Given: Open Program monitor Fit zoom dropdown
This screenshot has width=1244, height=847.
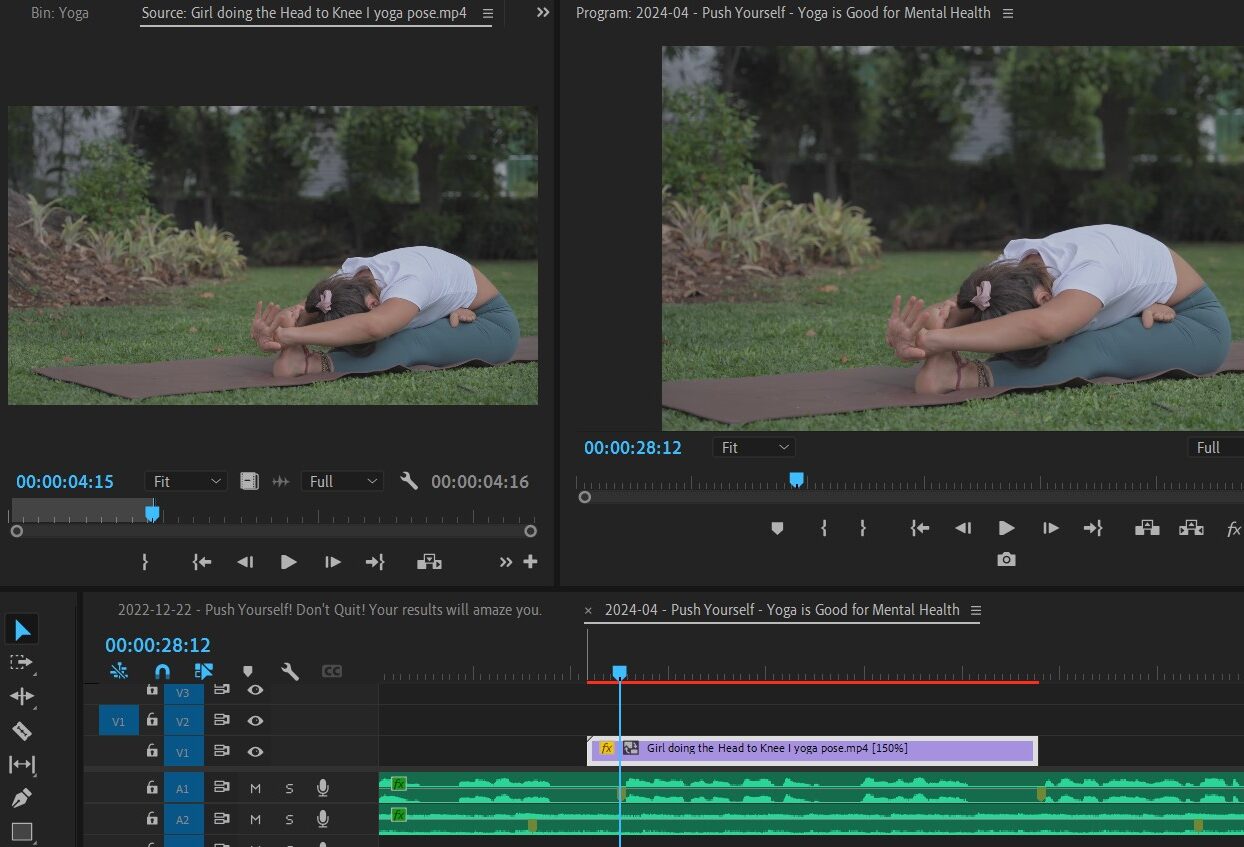Looking at the screenshot, I should 754,447.
